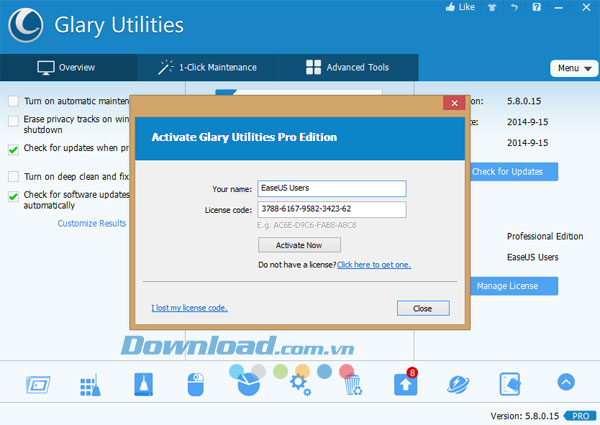The image size is (600, 425).
Task: Uncheck Check for software updates automatically
Action: pos(13,197)
